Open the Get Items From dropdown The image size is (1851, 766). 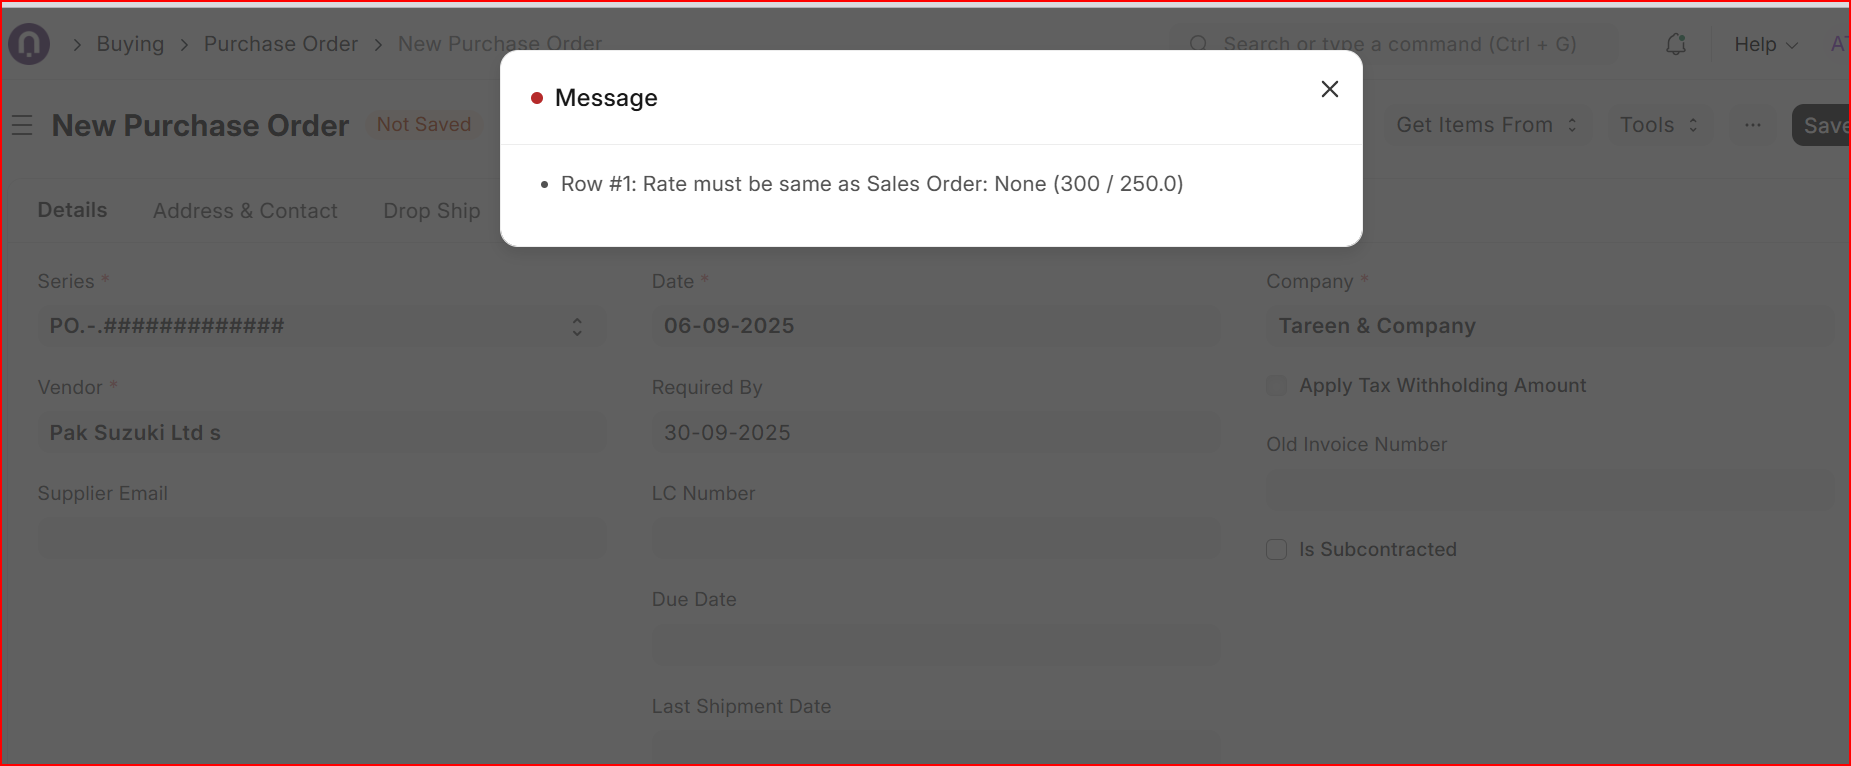click(x=1486, y=125)
